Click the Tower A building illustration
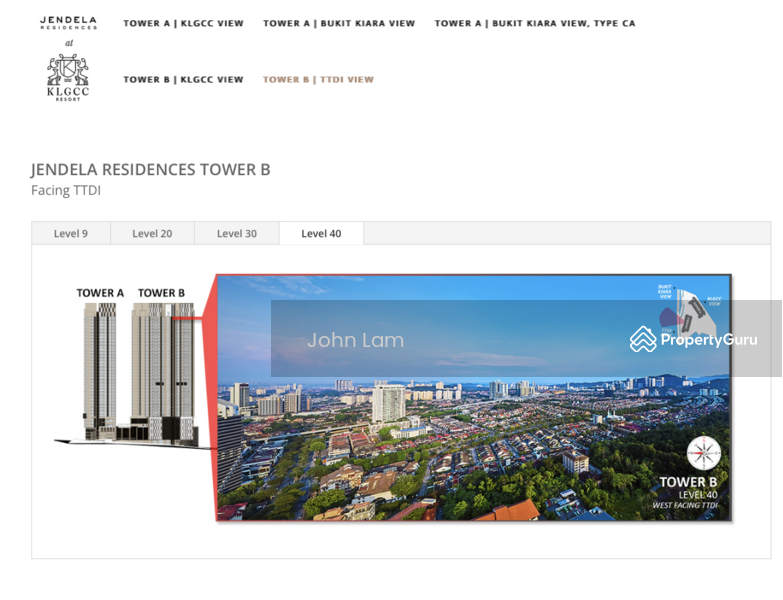Viewport: 783px width, 600px height. (x=100, y=371)
